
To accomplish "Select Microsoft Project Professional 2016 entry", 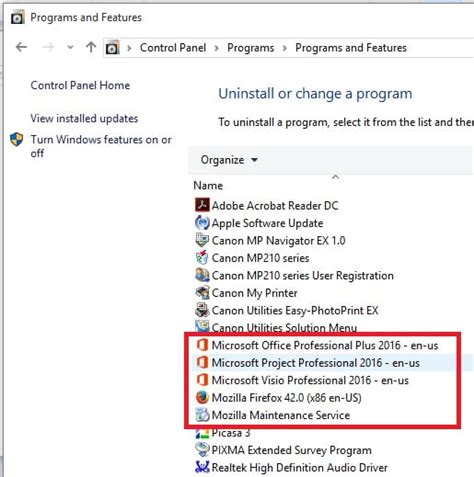I will (316, 363).
